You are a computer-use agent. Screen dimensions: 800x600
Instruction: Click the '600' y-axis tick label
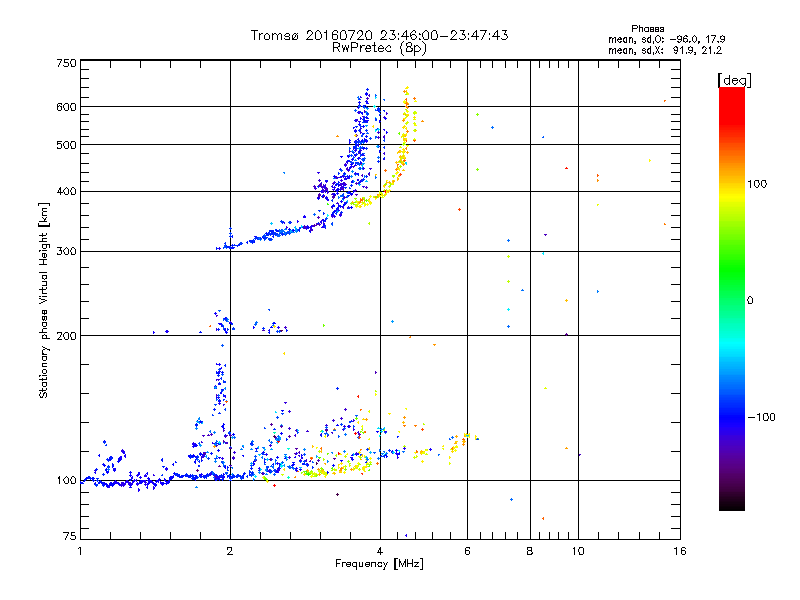point(66,107)
